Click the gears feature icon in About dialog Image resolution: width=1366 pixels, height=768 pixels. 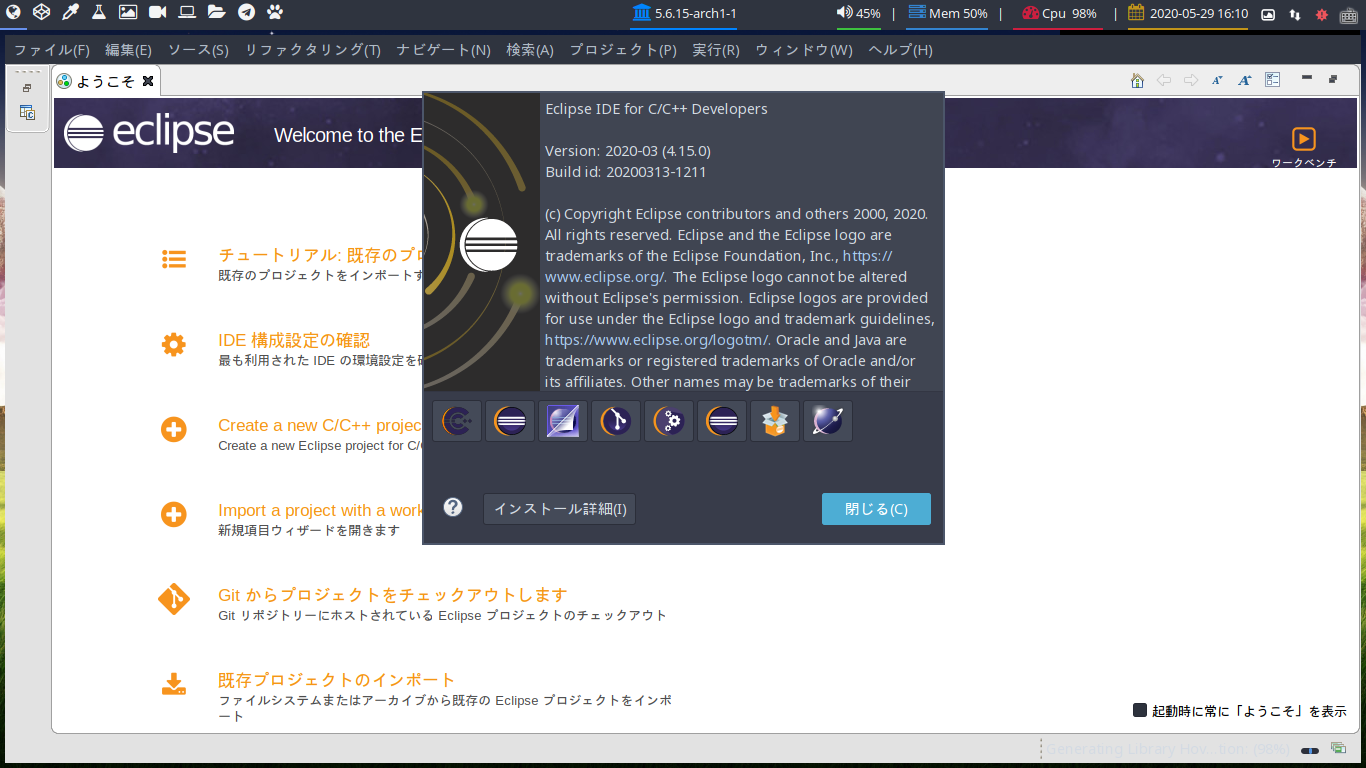point(669,421)
